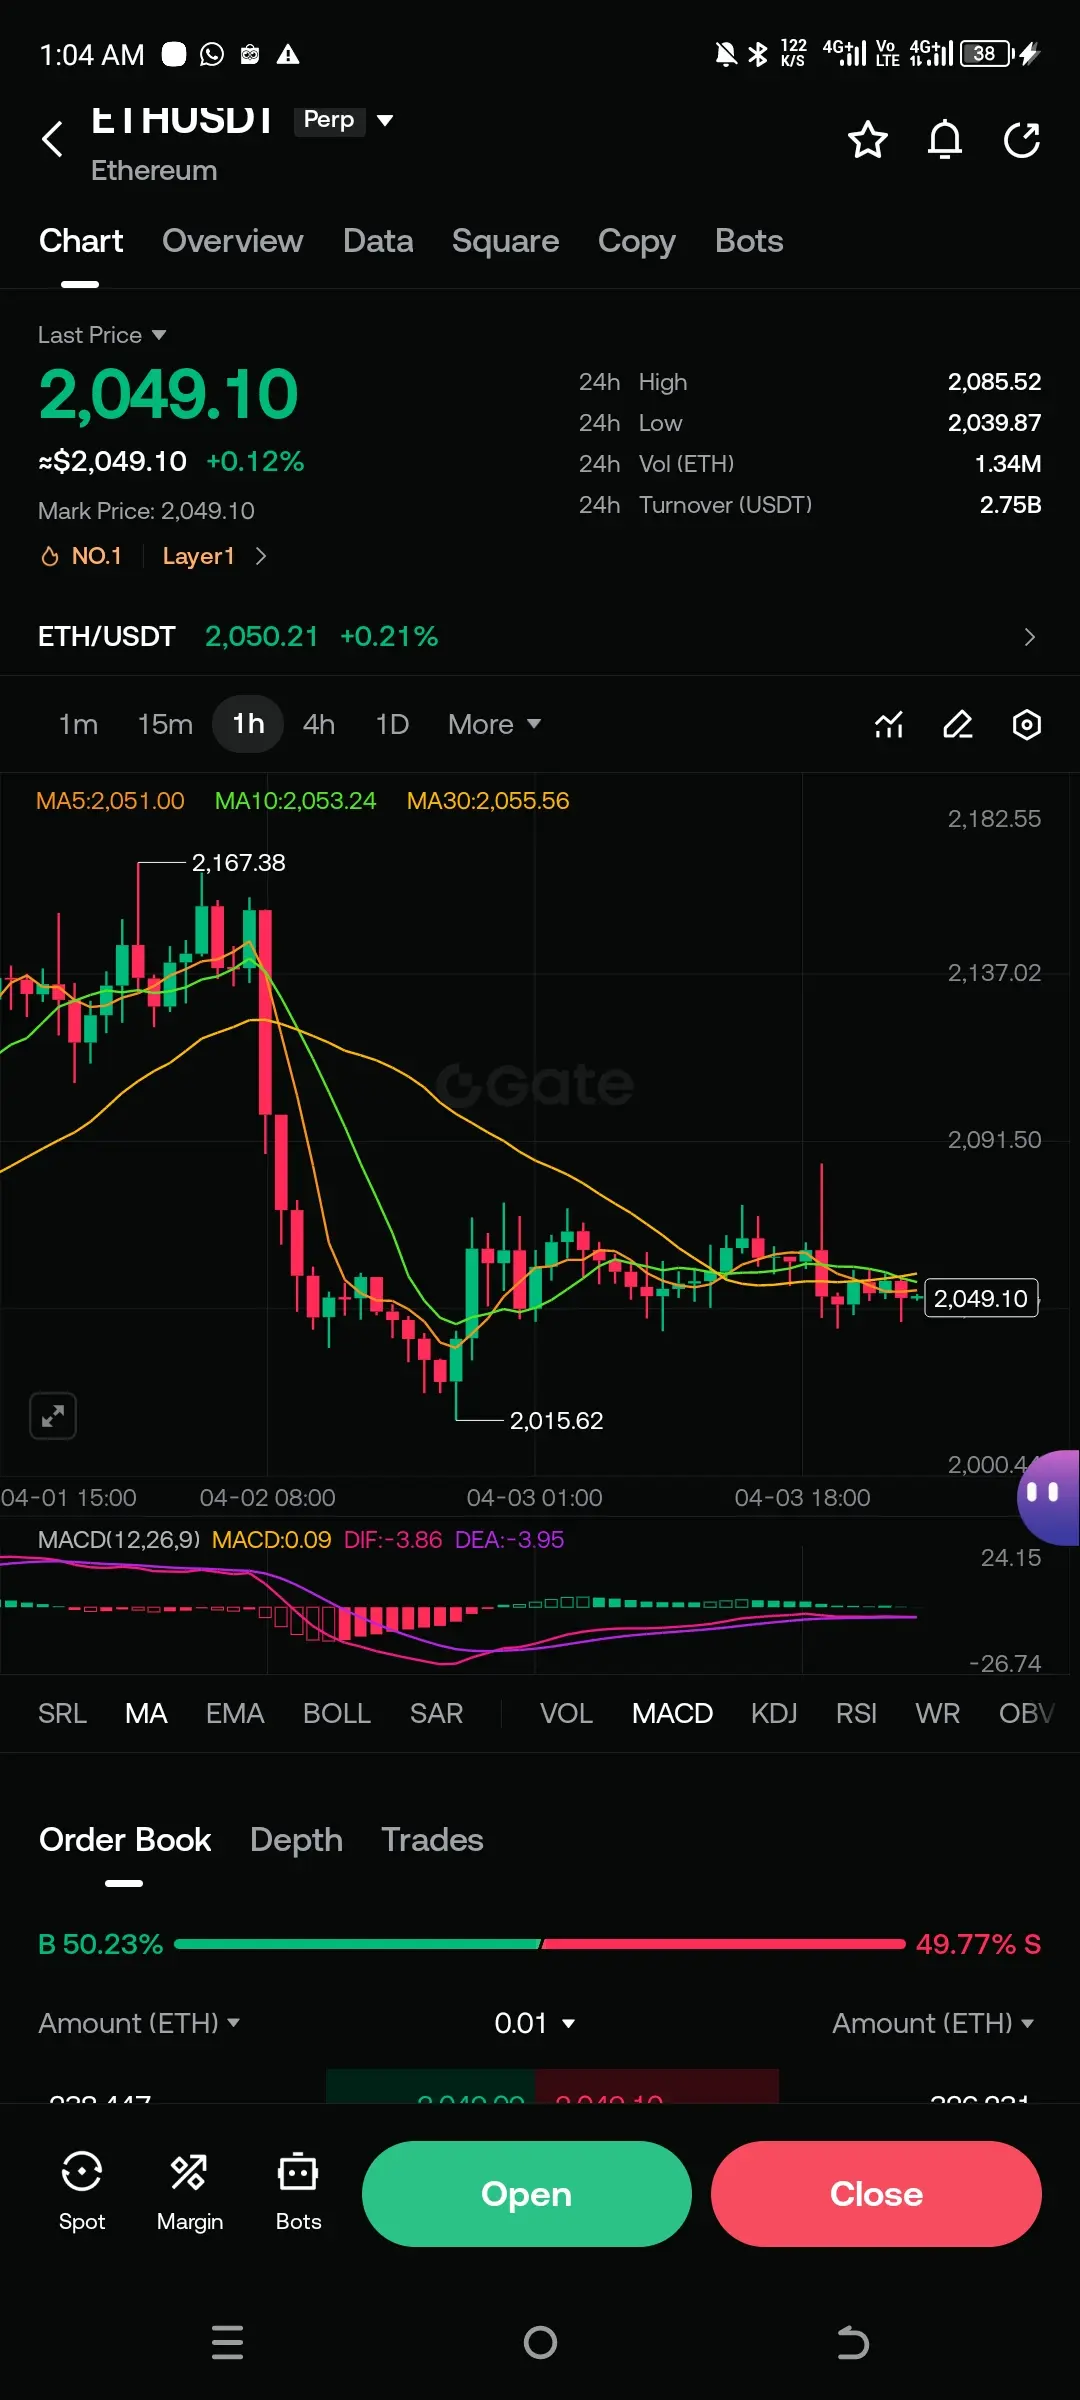Expand Layer1 category chevron

coord(261,556)
